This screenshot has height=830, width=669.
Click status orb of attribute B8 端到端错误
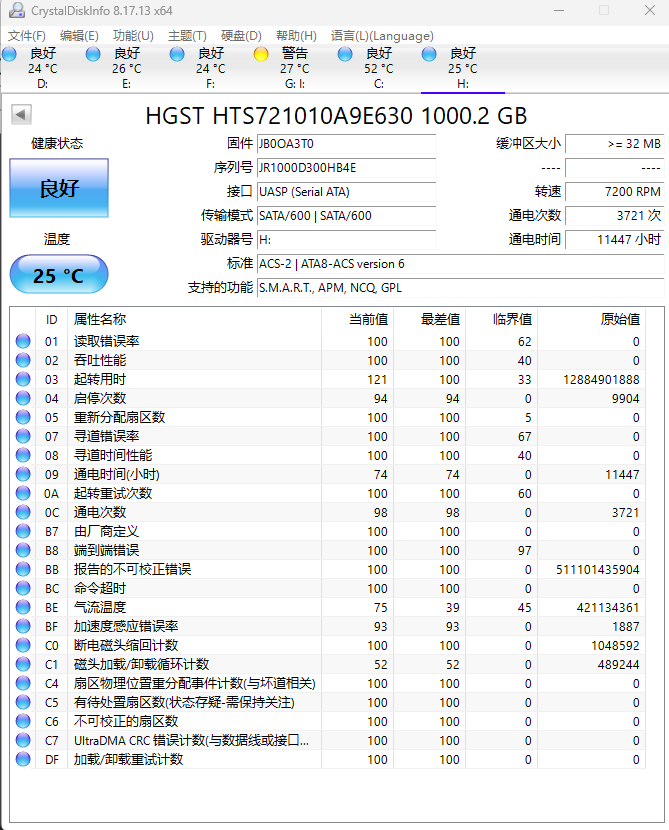[x=23, y=550]
